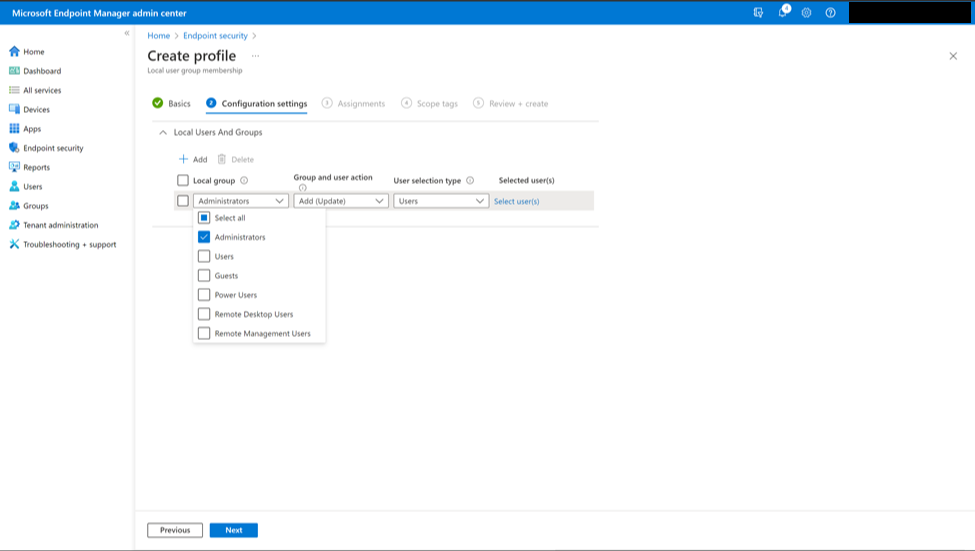Open directory and subscription filter icon
Screen dimensions: 975x551
pos(758,12)
